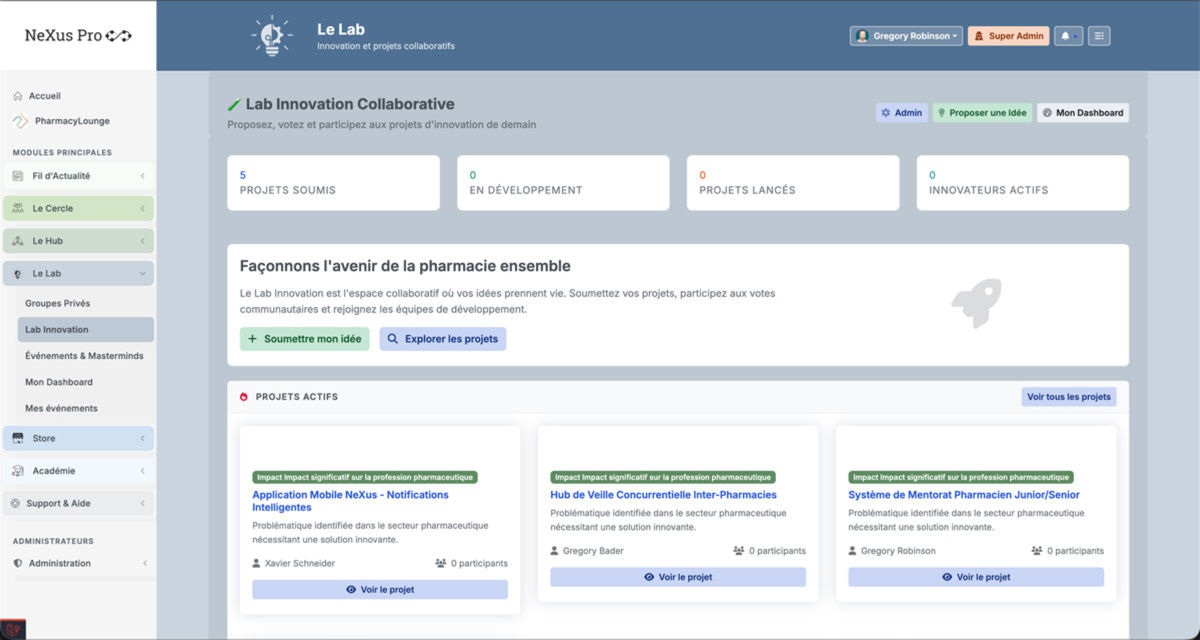Open the hamburger menu icon top right
The height and width of the screenshot is (640, 1200).
[1097, 35]
